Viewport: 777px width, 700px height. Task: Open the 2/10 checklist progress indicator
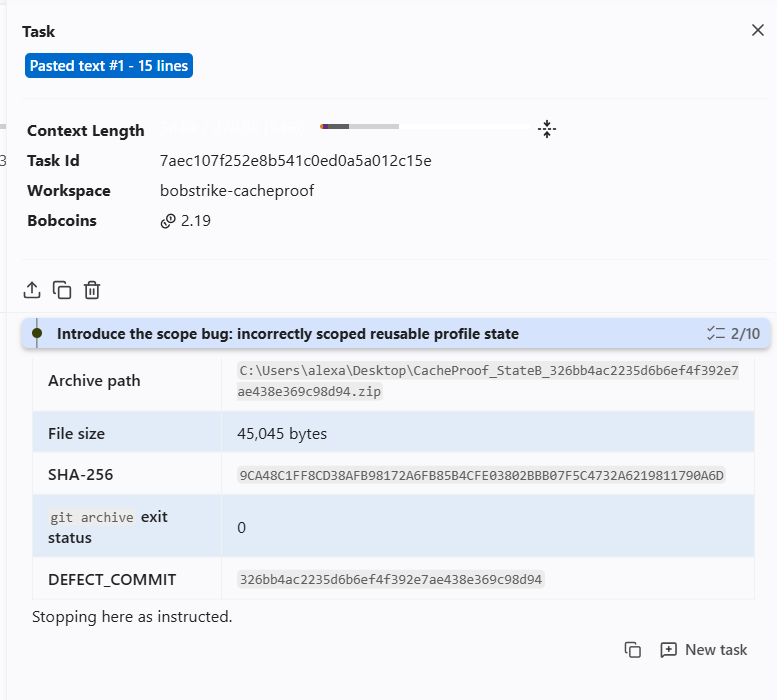pos(733,333)
